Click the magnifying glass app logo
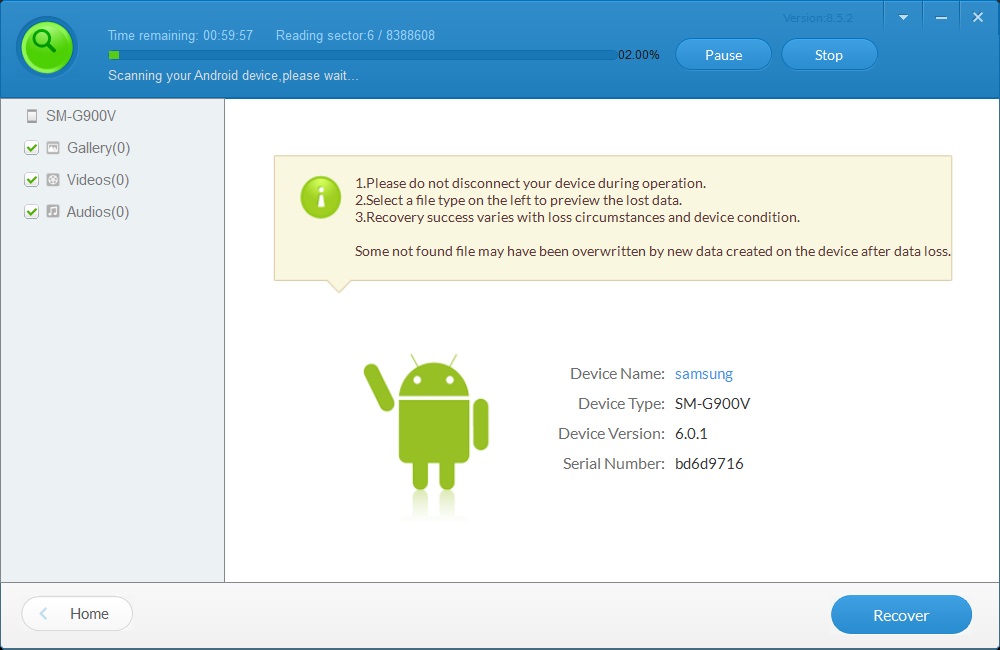The height and width of the screenshot is (650, 1000). pyautogui.click(x=46, y=46)
